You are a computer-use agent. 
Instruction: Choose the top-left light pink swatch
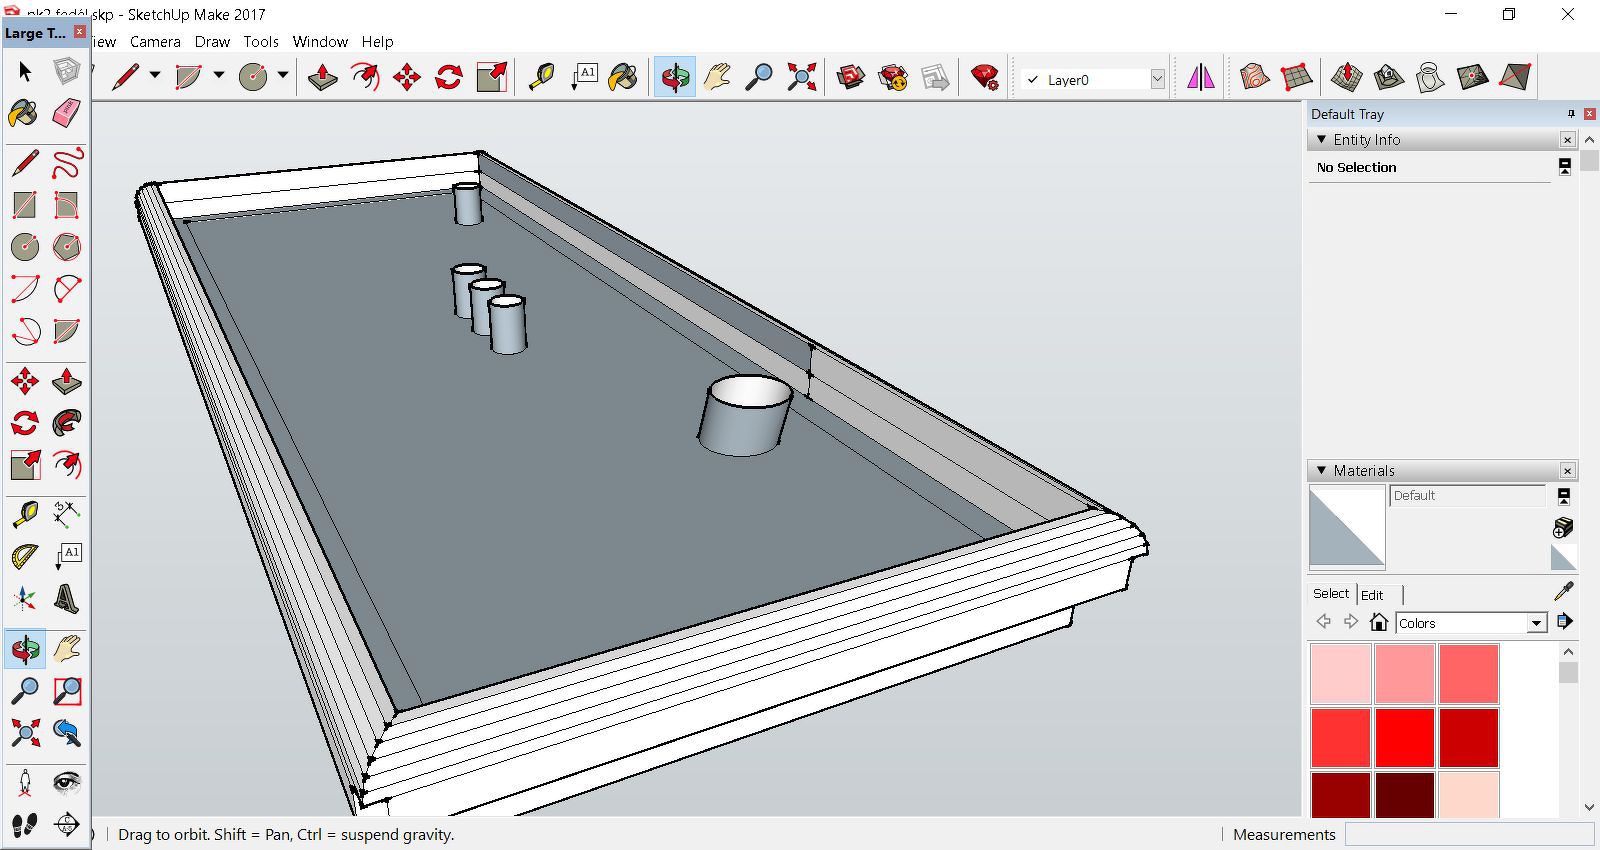(1341, 673)
